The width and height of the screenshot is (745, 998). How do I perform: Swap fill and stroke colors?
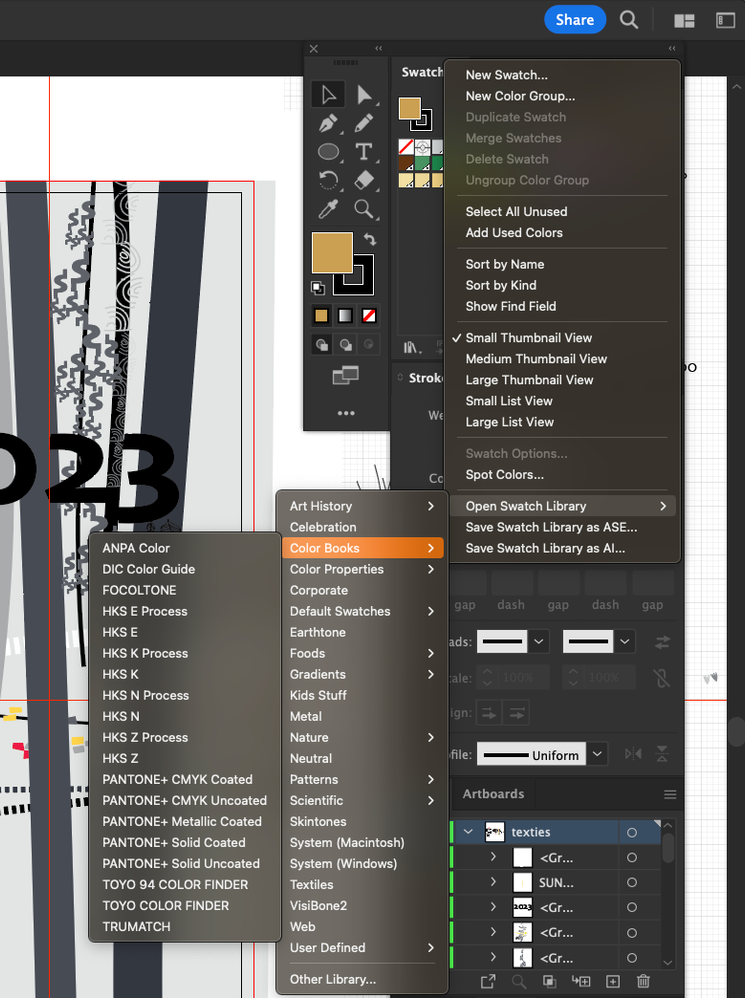[370, 239]
